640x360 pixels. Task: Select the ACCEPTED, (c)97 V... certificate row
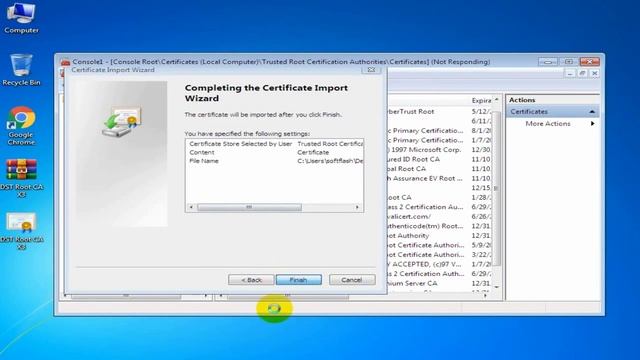tap(439, 264)
